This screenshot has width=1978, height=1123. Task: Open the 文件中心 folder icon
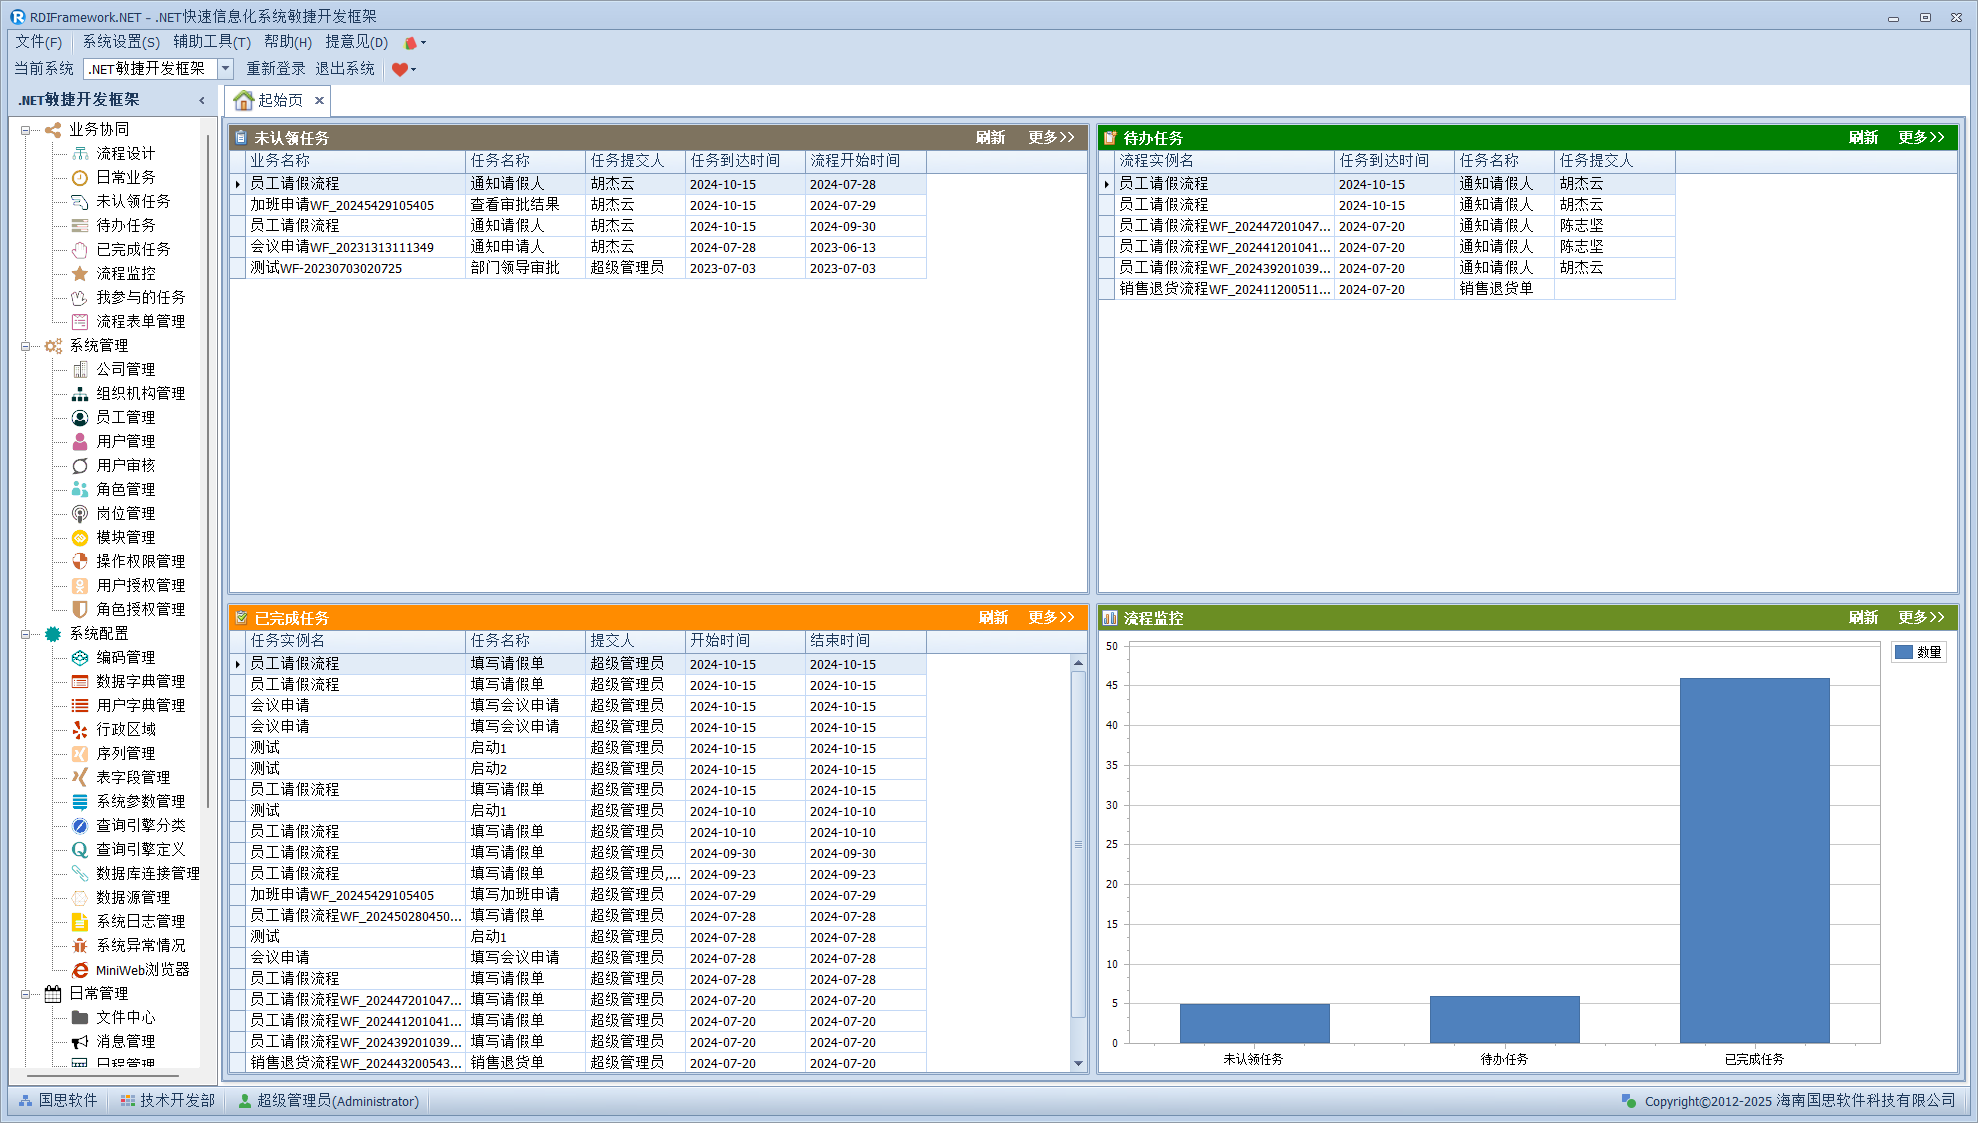tap(80, 1017)
